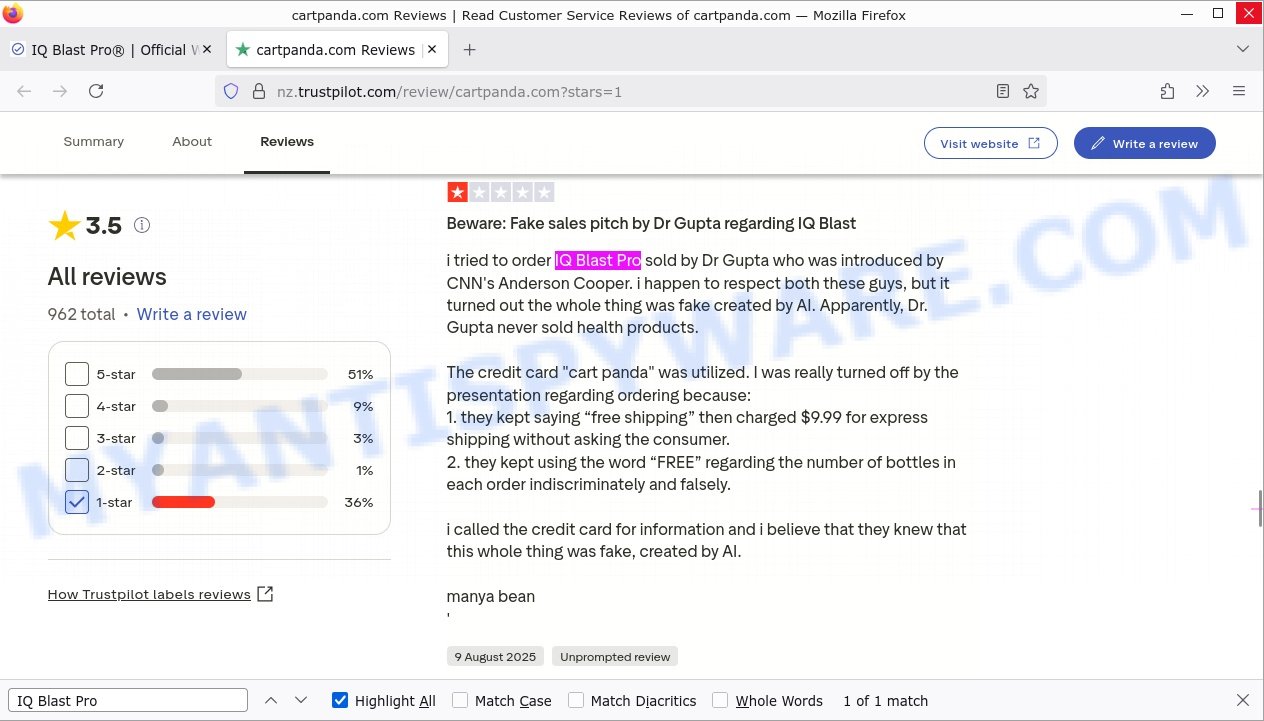Open the tracking protection shield icon
The image size is (1264, 721).
coord(231,91)
